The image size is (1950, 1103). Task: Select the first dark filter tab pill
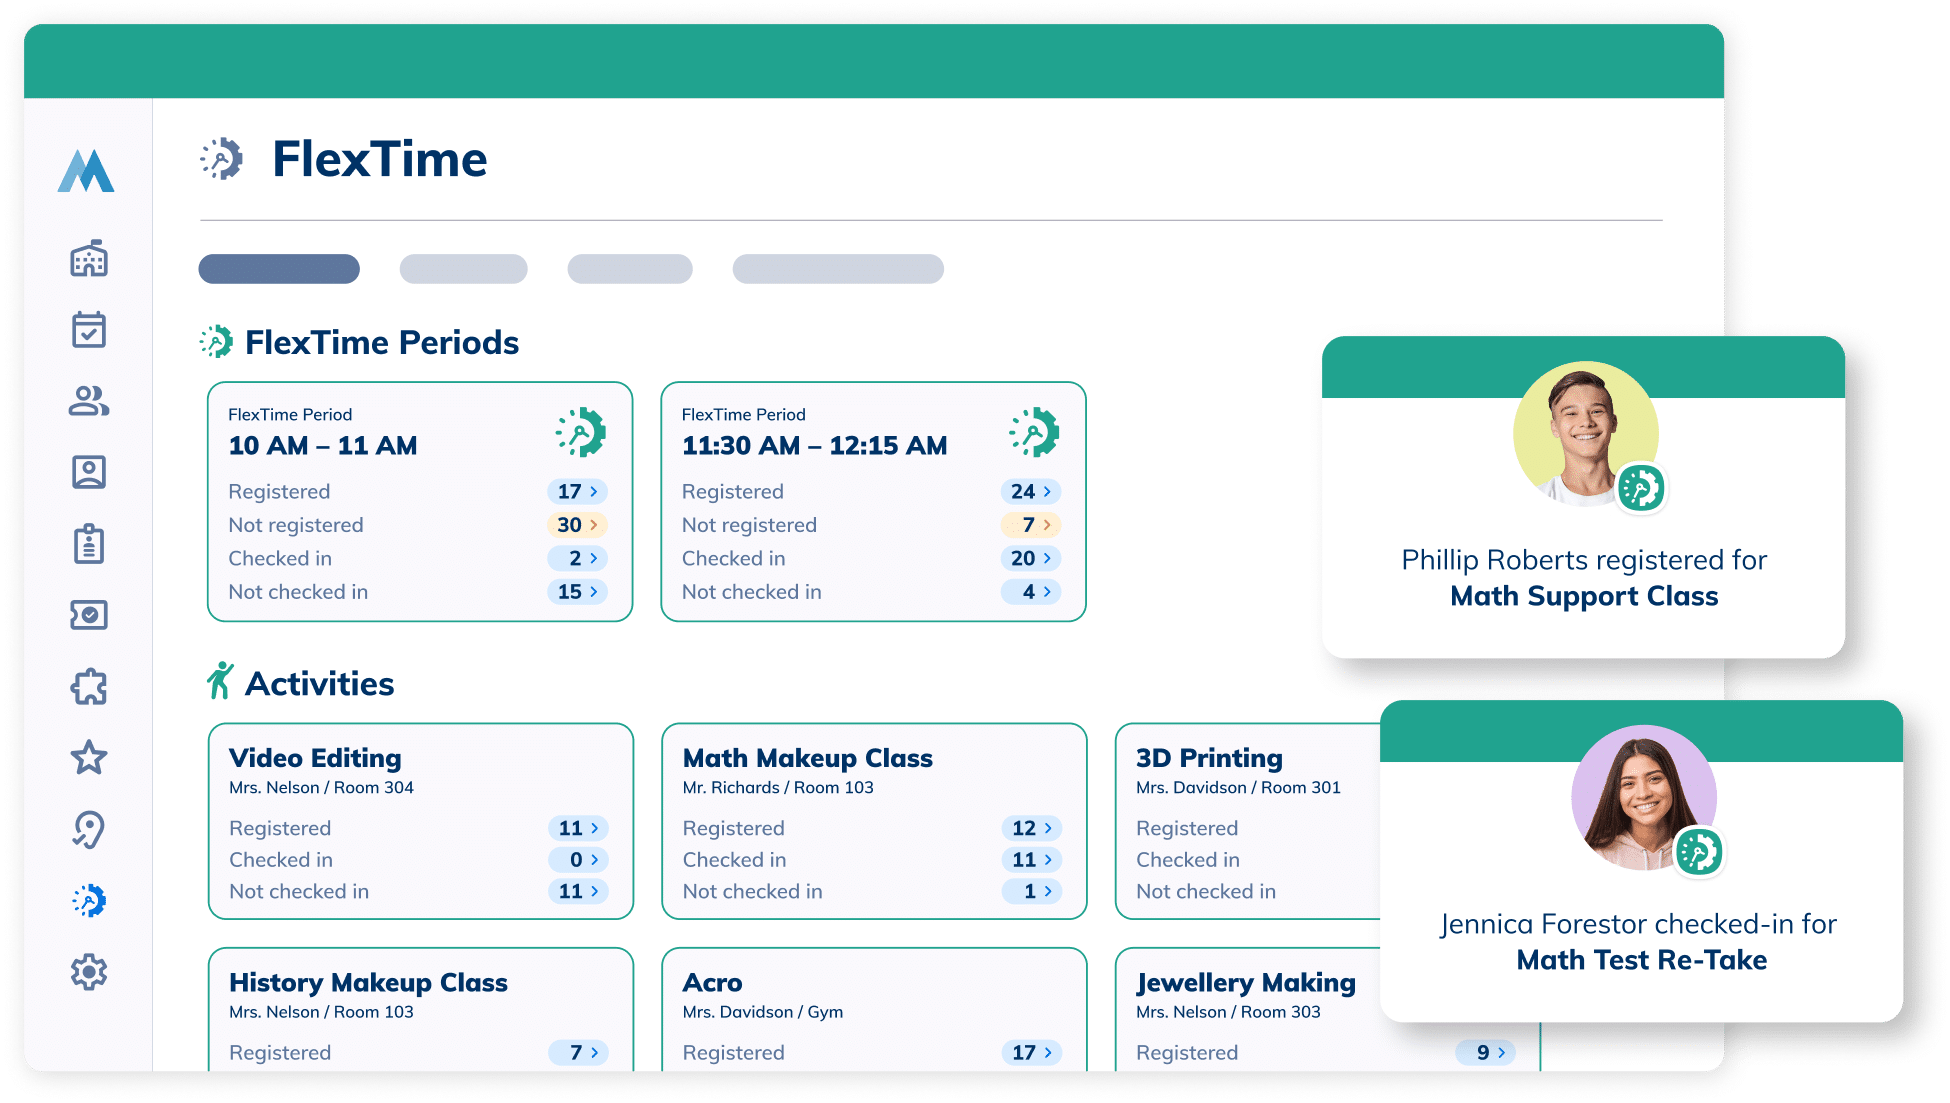pyautogui.click(x=279, y=269)
